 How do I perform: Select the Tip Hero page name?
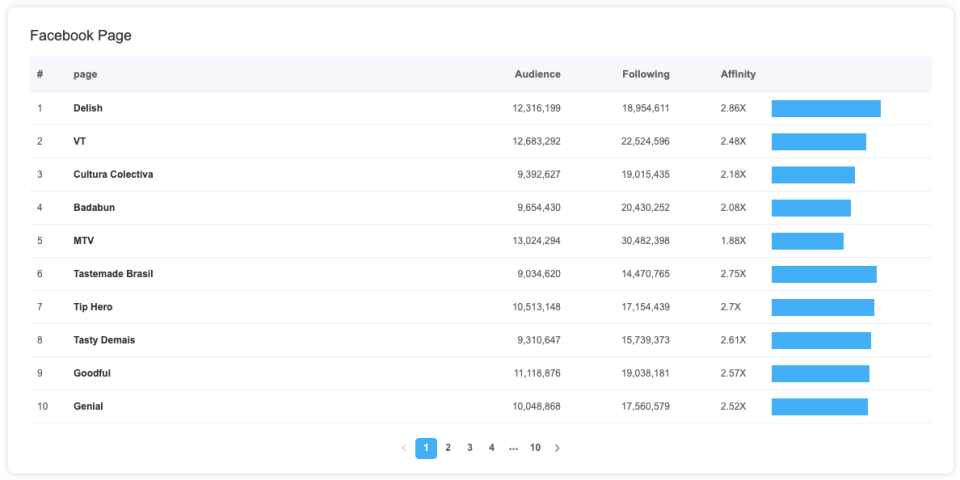[x=93, y=307]
